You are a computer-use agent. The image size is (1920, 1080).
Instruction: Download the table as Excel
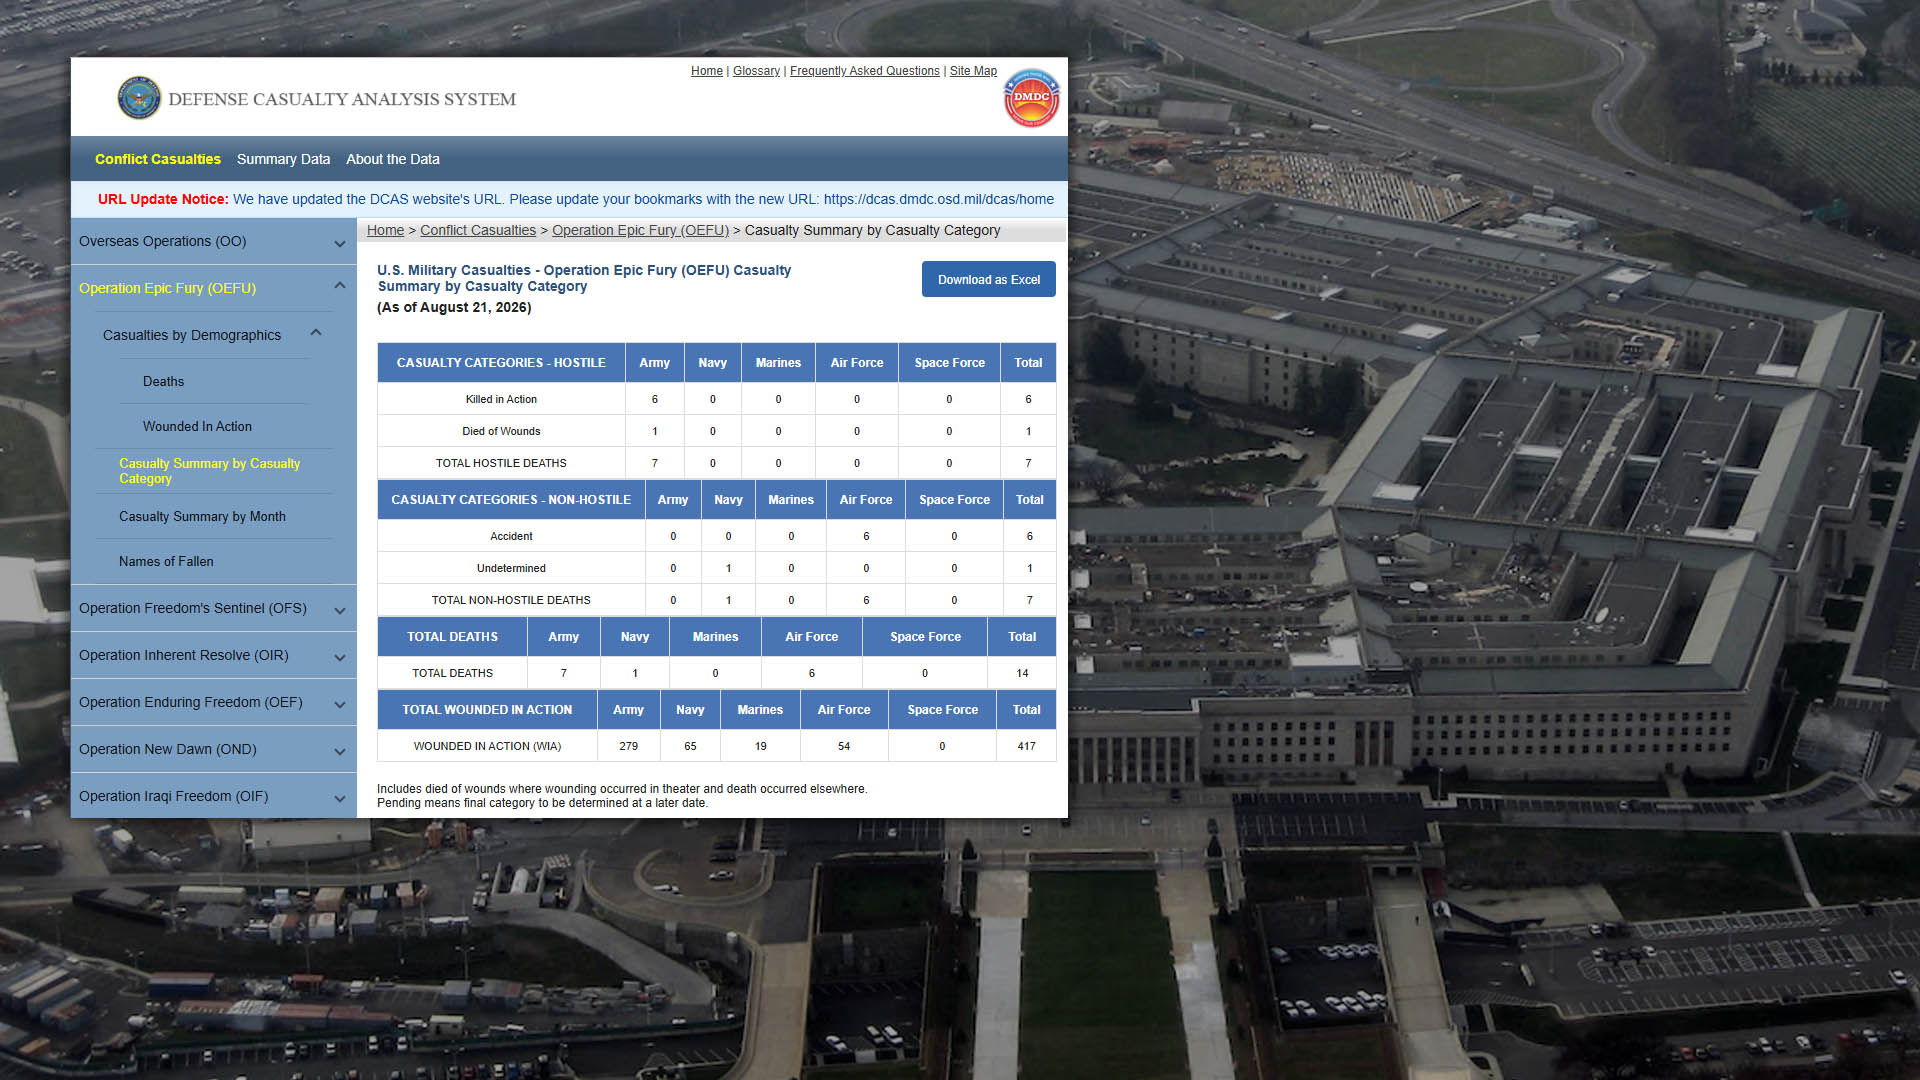989,280
